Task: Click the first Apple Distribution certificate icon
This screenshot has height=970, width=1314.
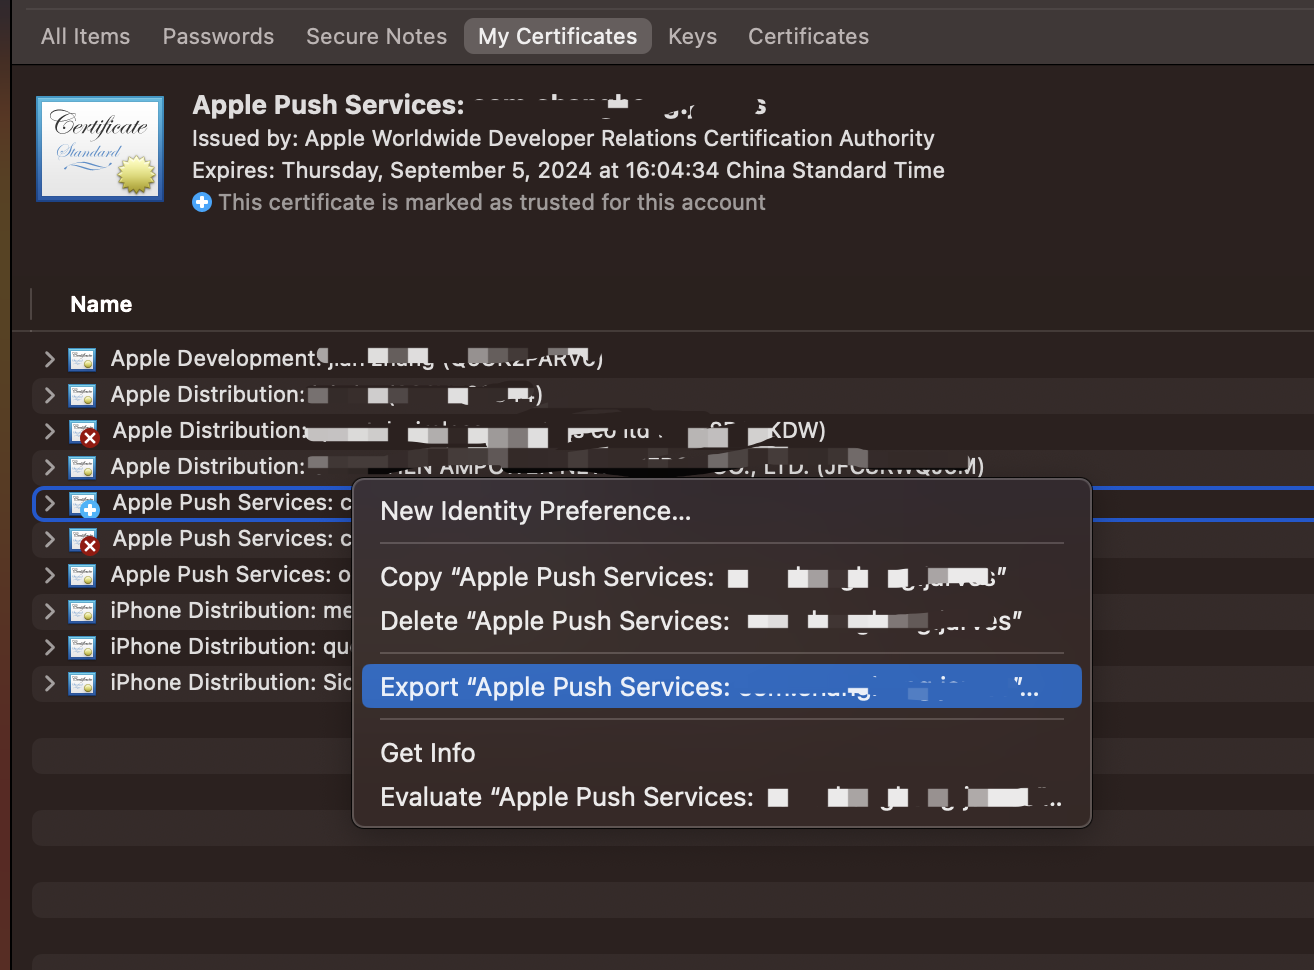Action: (82, 395)
